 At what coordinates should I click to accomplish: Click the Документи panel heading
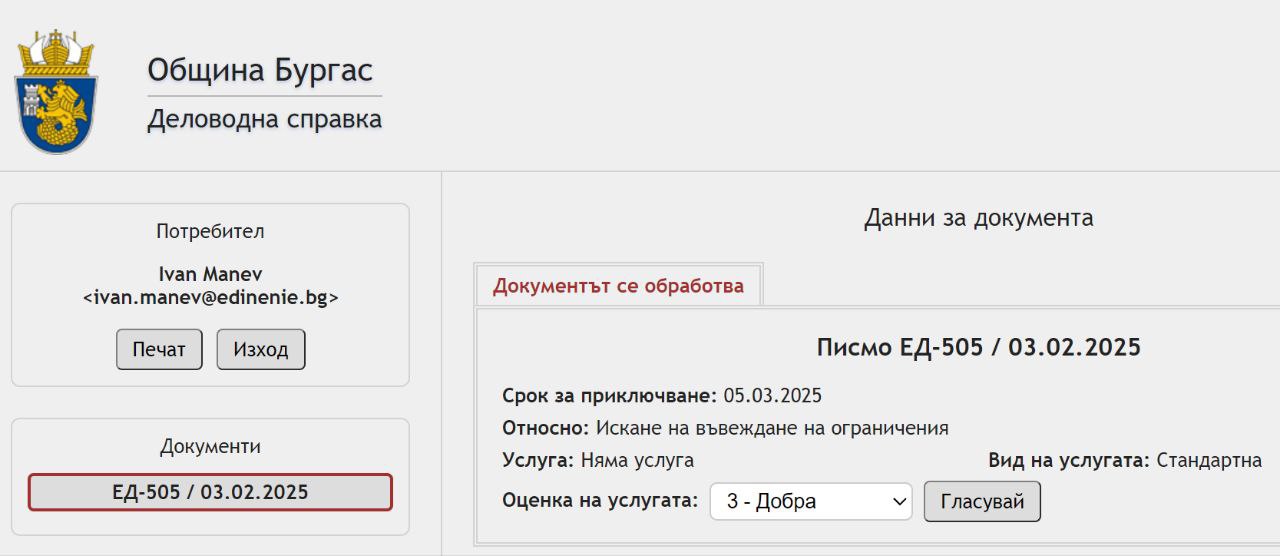pos(210,447)
